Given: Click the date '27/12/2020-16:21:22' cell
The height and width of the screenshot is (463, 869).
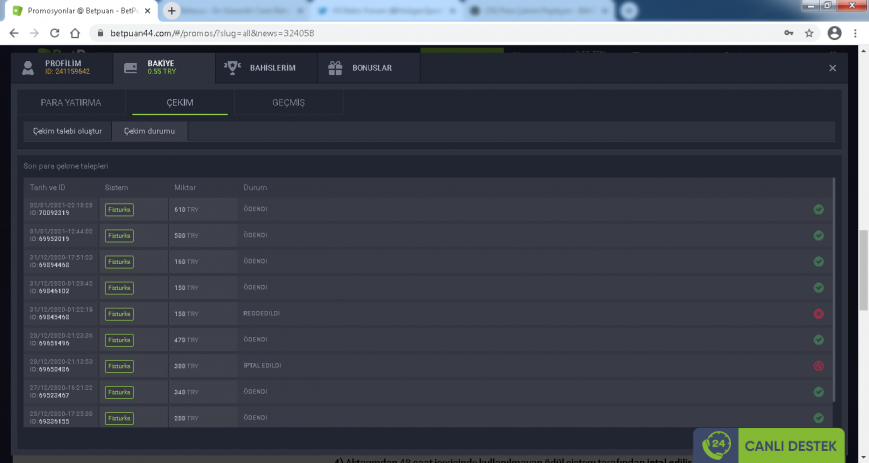Looking at the screenshot, I should (x=61, y=388).
